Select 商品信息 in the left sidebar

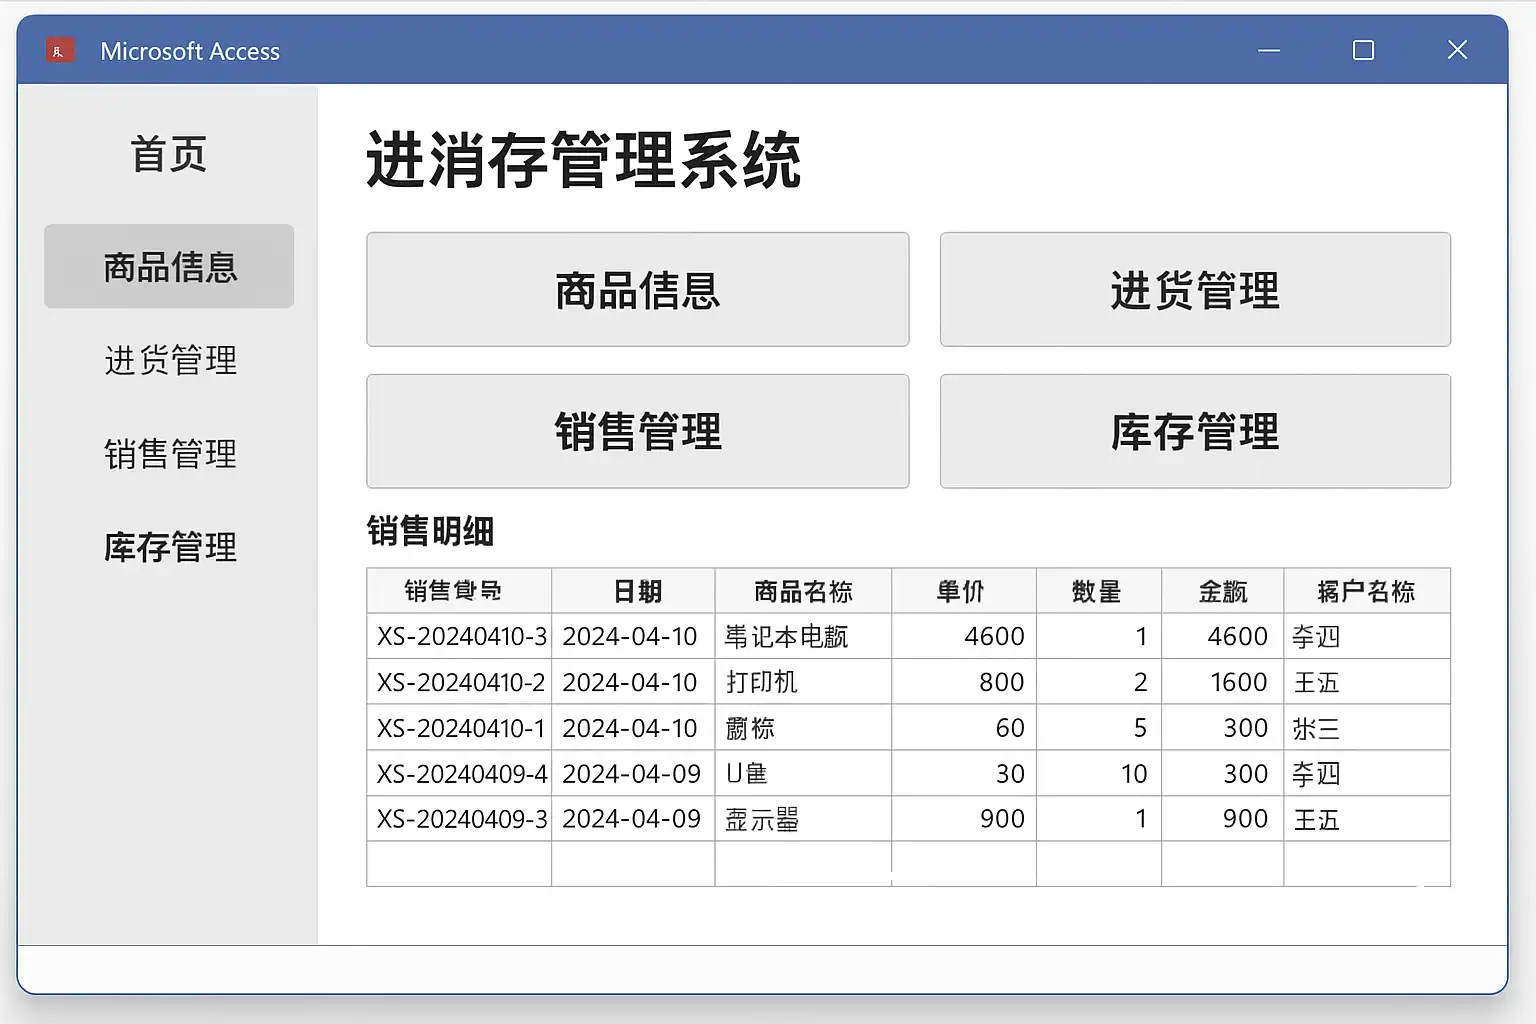coord(169,267)
